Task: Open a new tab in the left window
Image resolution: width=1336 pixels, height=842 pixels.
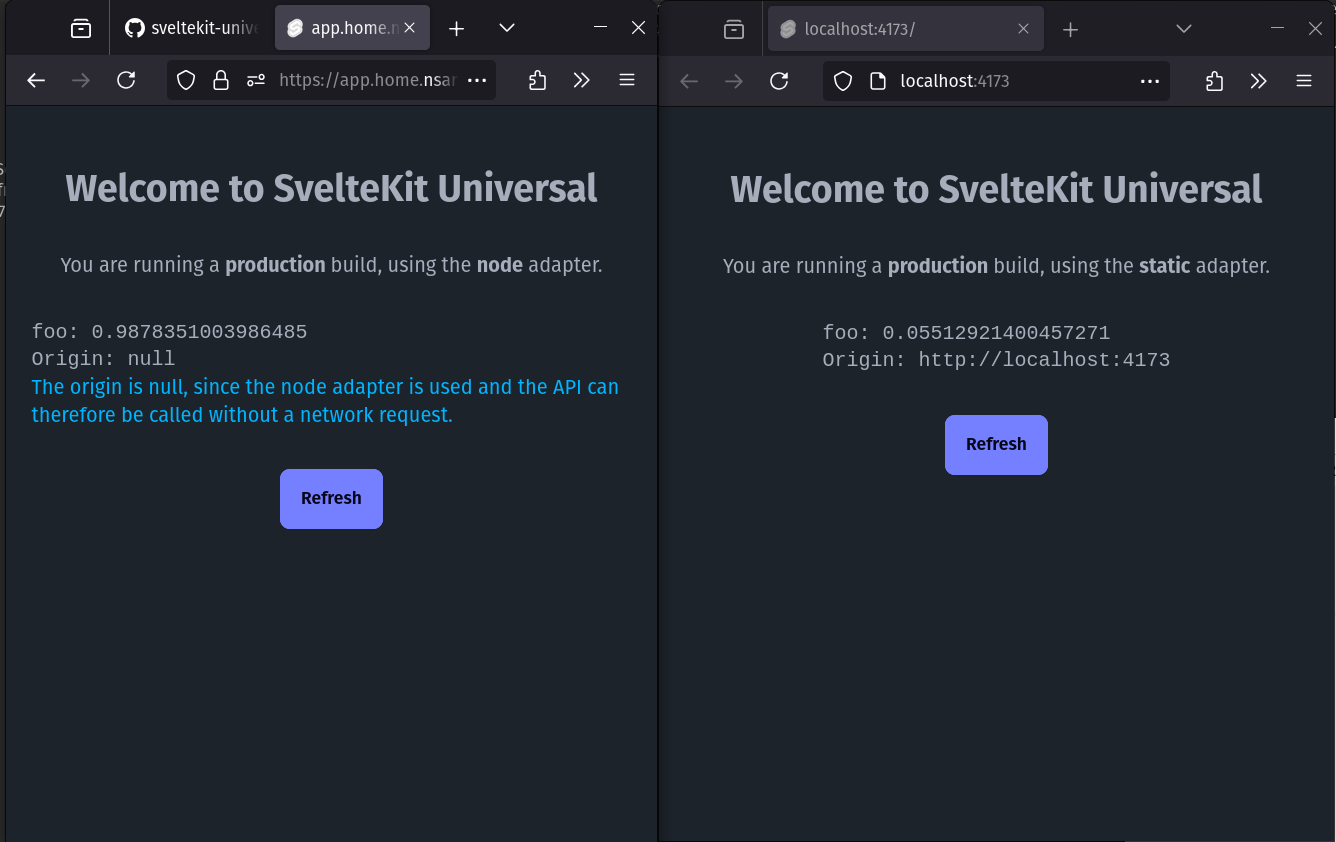Action: tap(456, 28)
